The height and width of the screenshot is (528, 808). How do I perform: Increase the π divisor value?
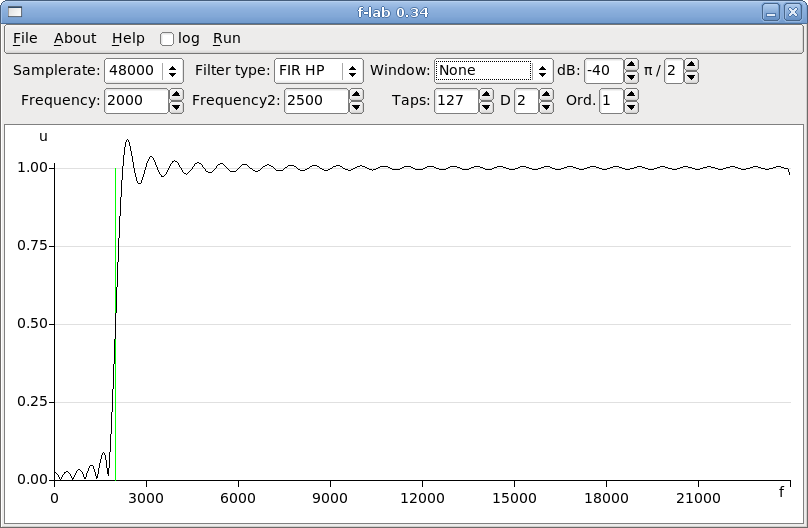click(x=692, y=64)
